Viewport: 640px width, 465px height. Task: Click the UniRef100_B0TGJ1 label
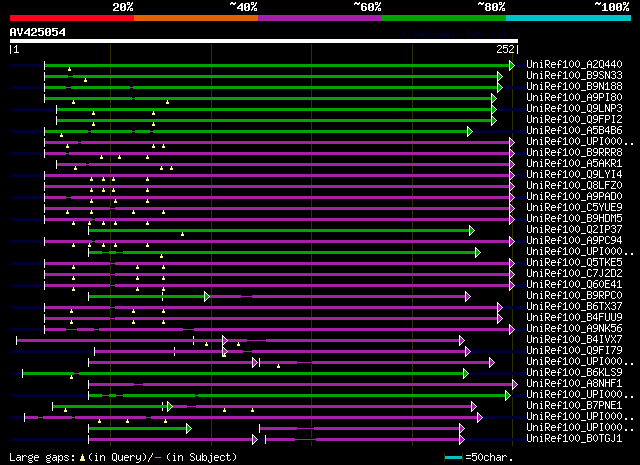point(574,438)
